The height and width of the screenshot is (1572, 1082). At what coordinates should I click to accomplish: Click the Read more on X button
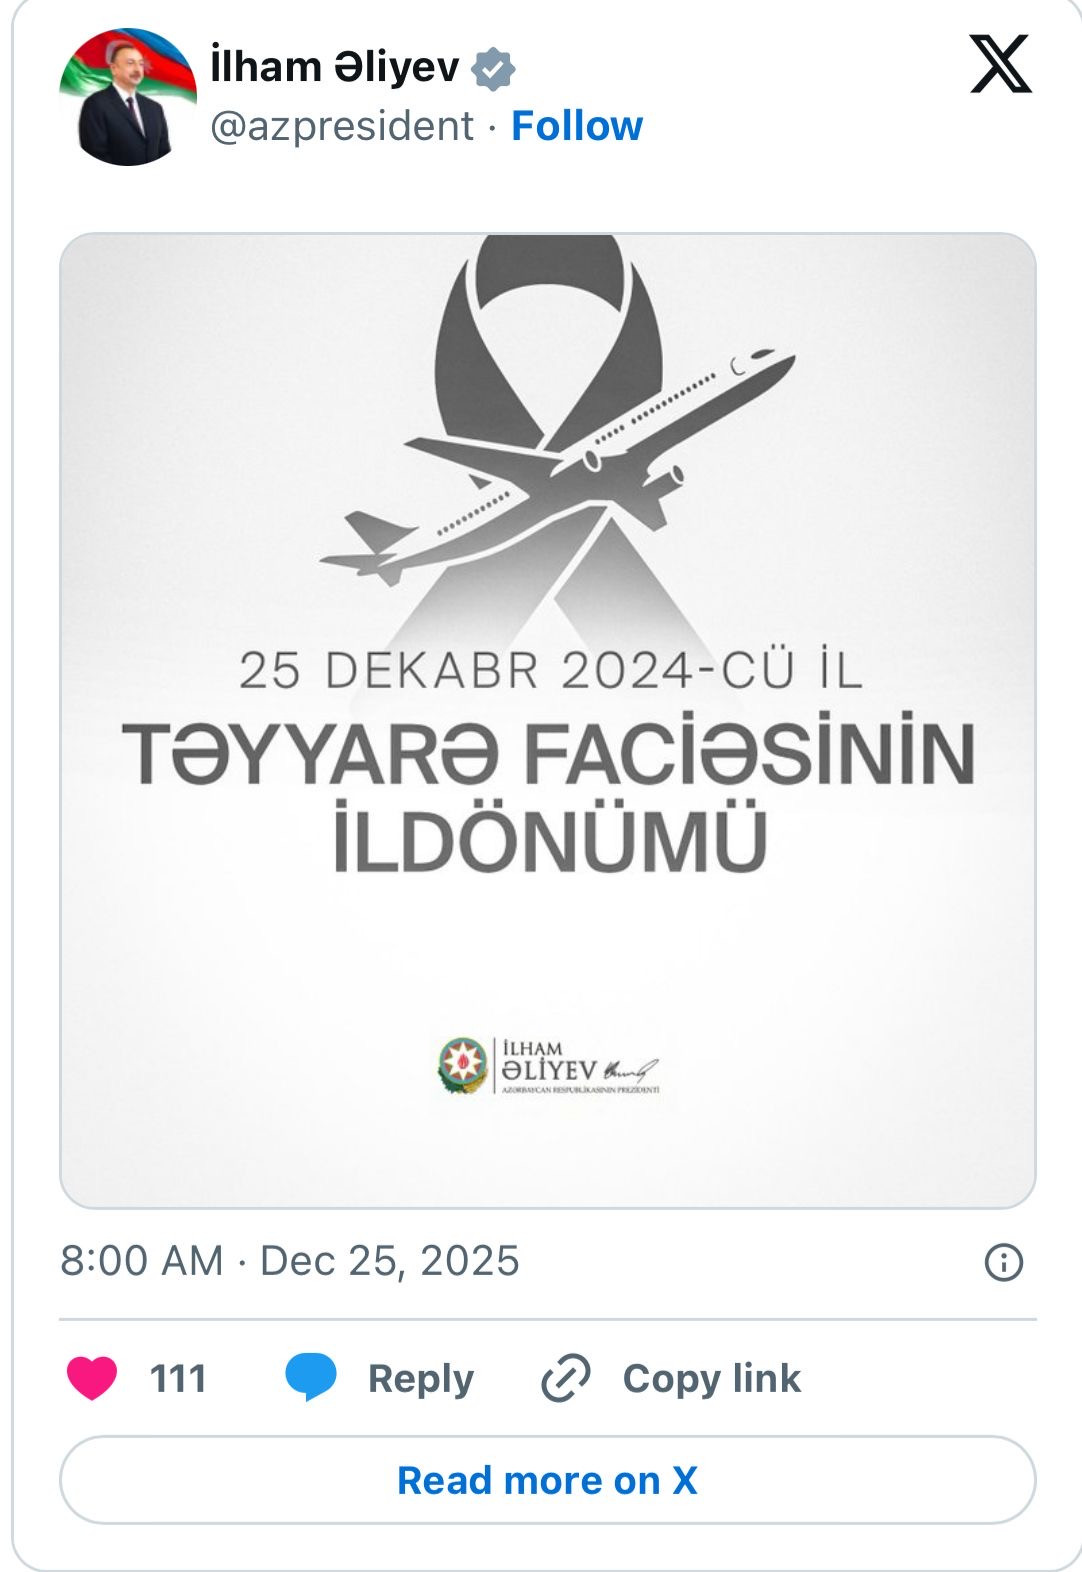coord(548,1480)
